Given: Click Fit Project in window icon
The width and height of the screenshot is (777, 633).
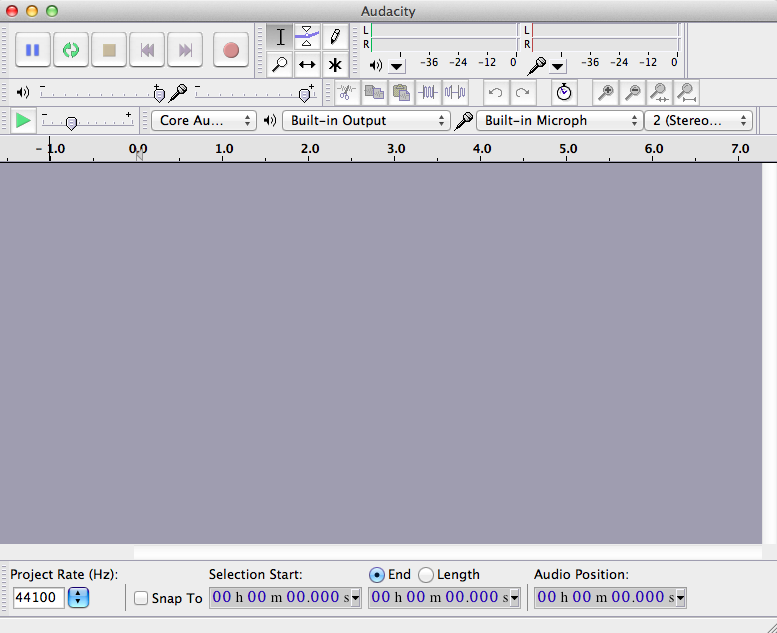Looking at the screenshot, I should pyautogui.click(x=687, y=92).
